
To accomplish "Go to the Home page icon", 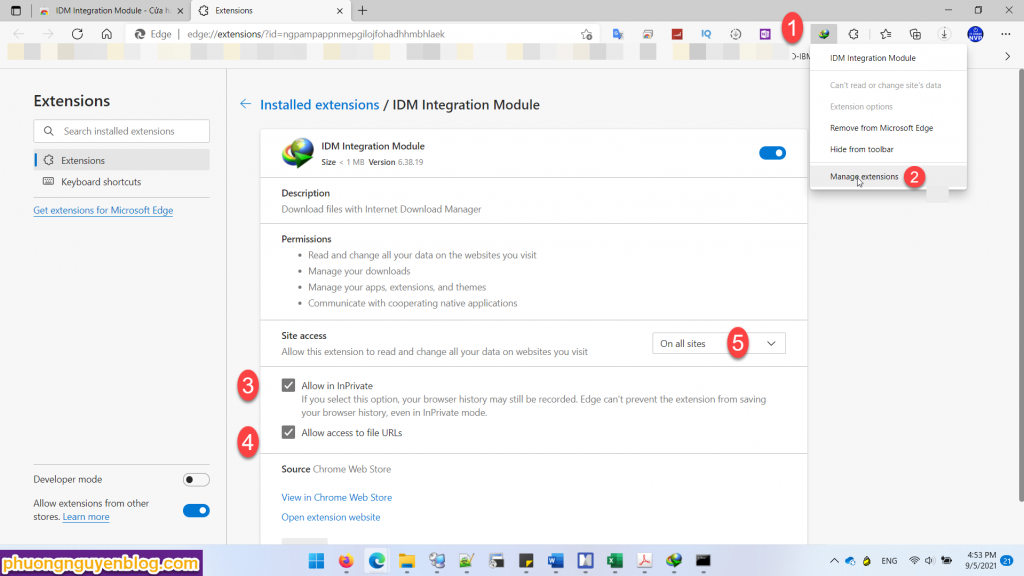I will click(x=106, y=34).
